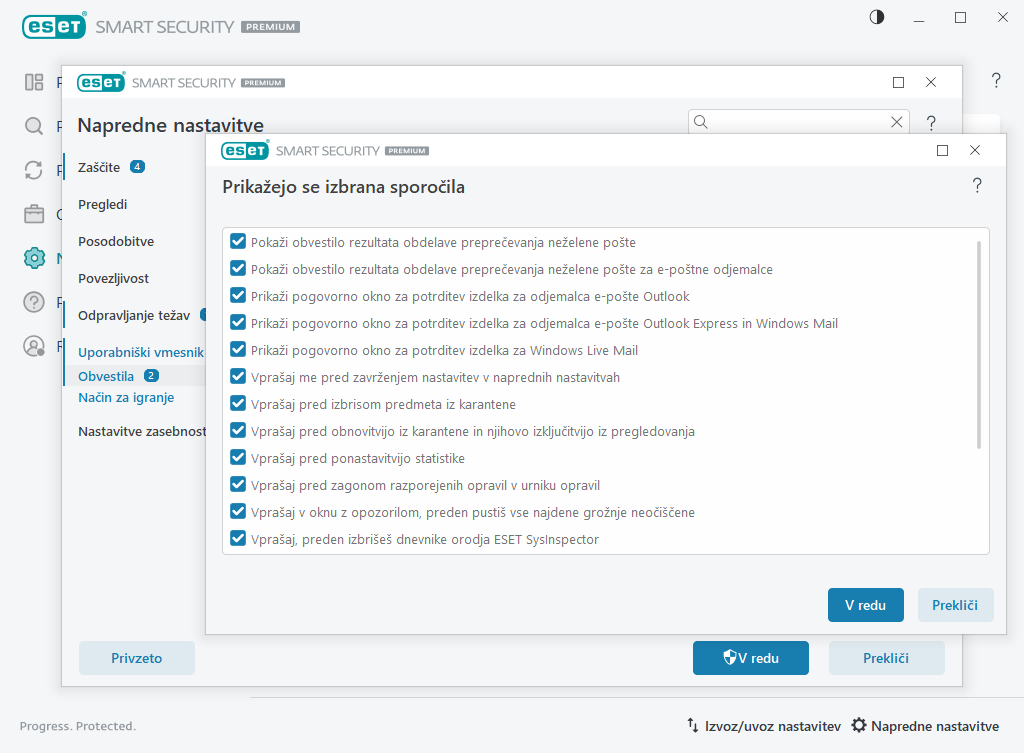Viewport: 1024px width, 753px height.
Task: Clear the search field with X icon
Action: point(896,122)
